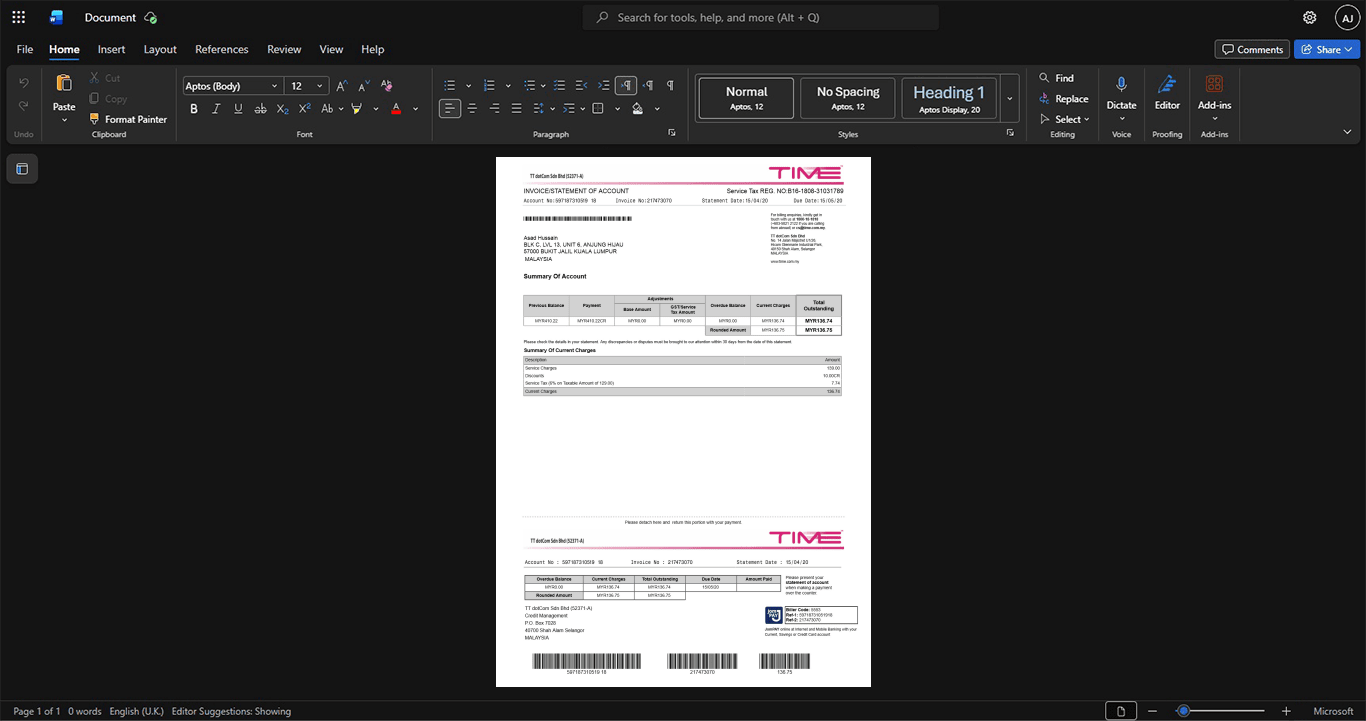
Task: Open the font size dropdown
Action: click(x=306, y=86)
